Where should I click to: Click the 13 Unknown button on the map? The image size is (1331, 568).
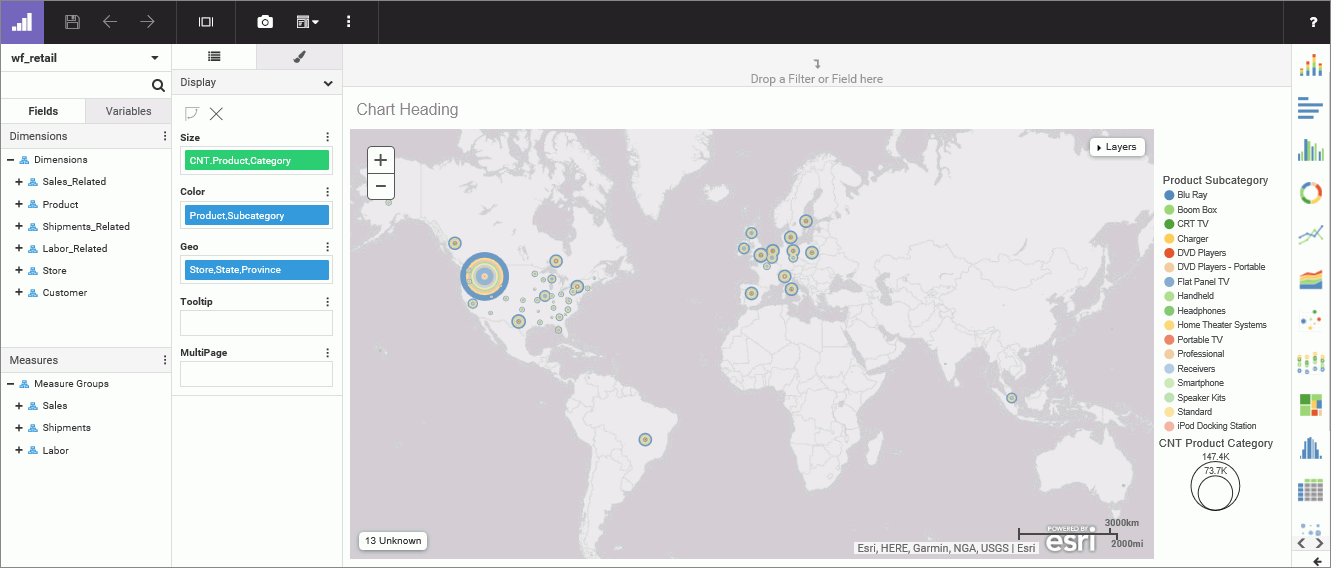(392, 541)
